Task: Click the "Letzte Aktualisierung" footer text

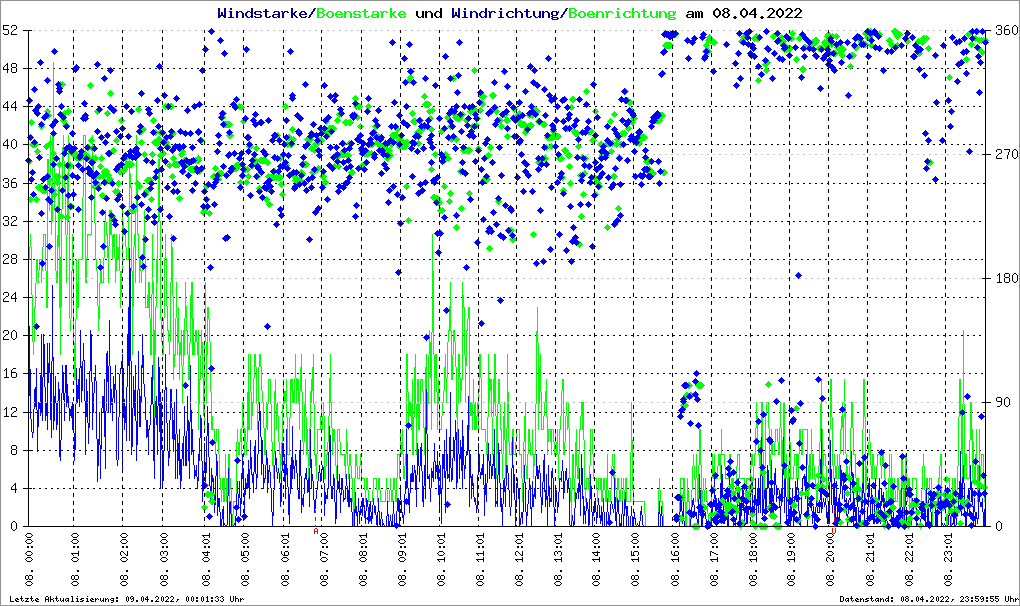Action: tap(125, 599)
